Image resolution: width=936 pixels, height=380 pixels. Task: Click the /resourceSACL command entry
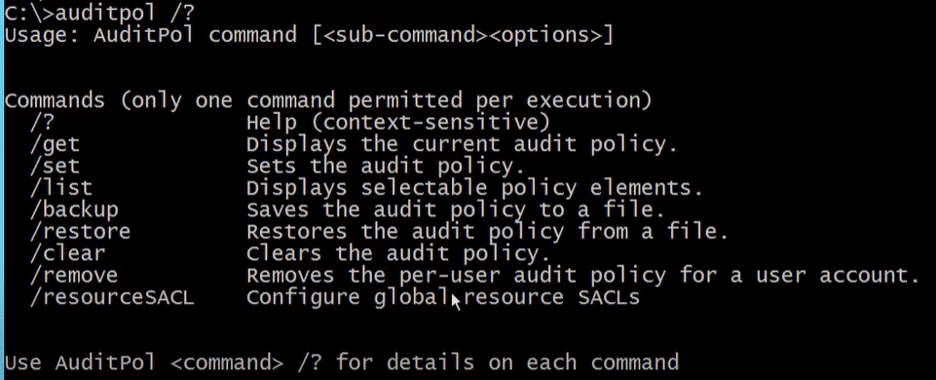112,297
